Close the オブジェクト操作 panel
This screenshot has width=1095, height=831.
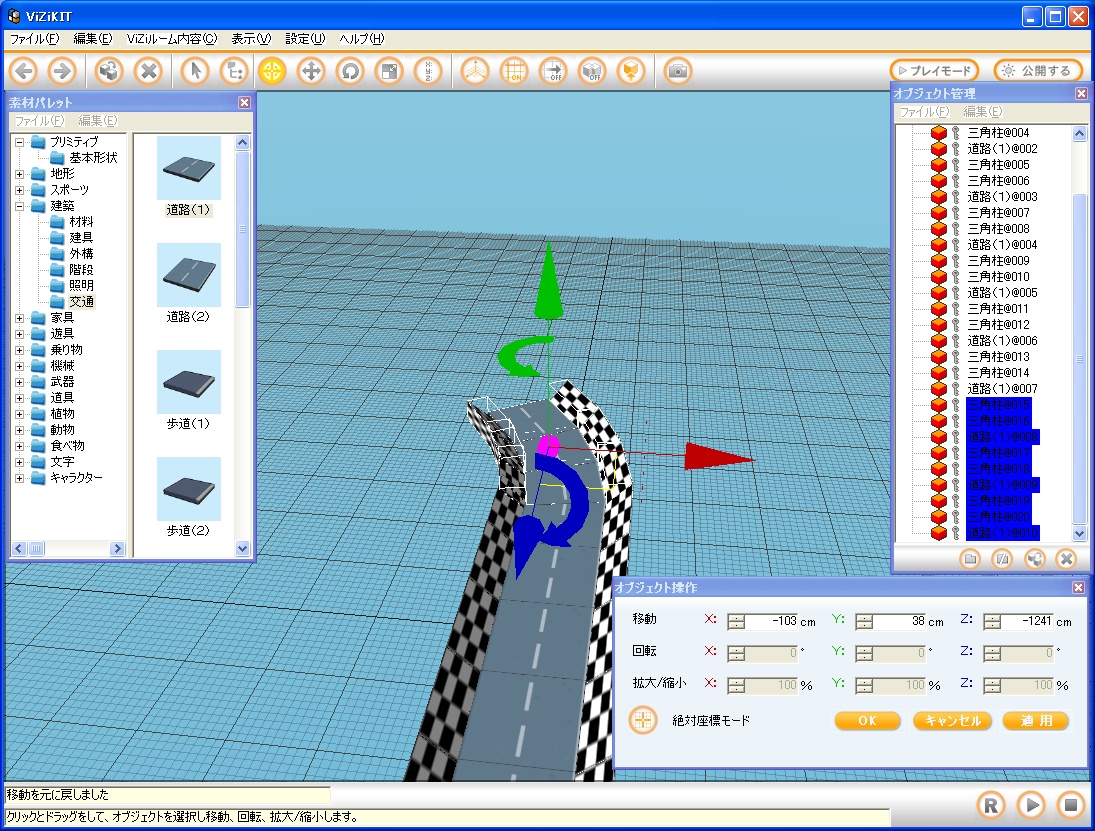[x=1079, y=588]
